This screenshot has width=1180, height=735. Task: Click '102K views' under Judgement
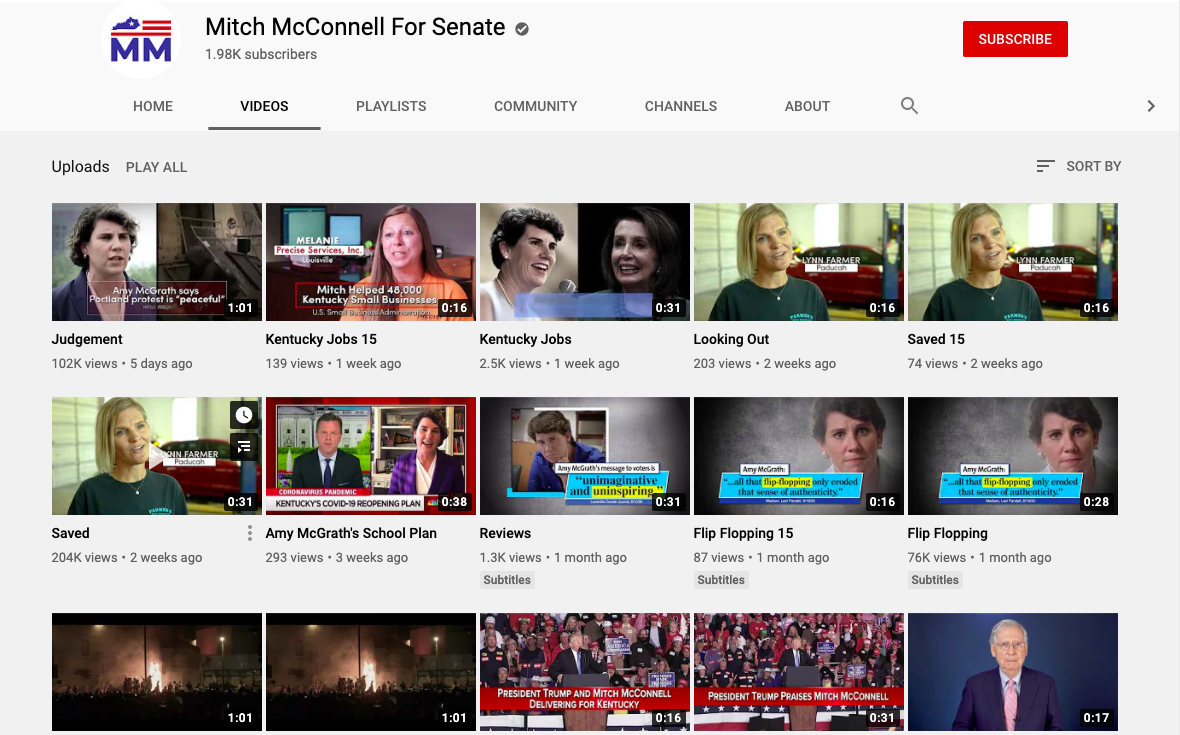click(84, 363)
